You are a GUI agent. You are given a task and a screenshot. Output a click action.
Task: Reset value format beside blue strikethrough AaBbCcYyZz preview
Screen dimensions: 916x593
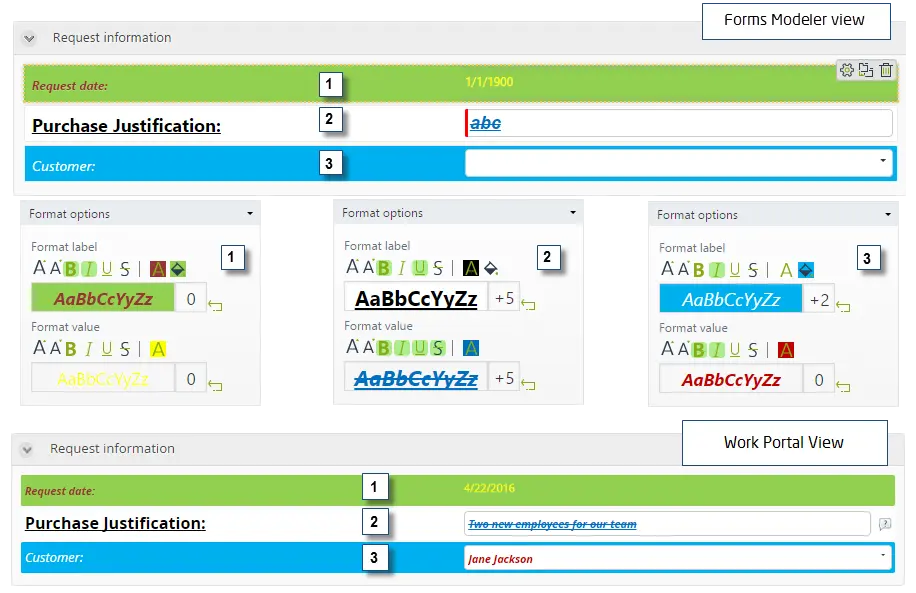pyautogui.click(x=529, y=384)
